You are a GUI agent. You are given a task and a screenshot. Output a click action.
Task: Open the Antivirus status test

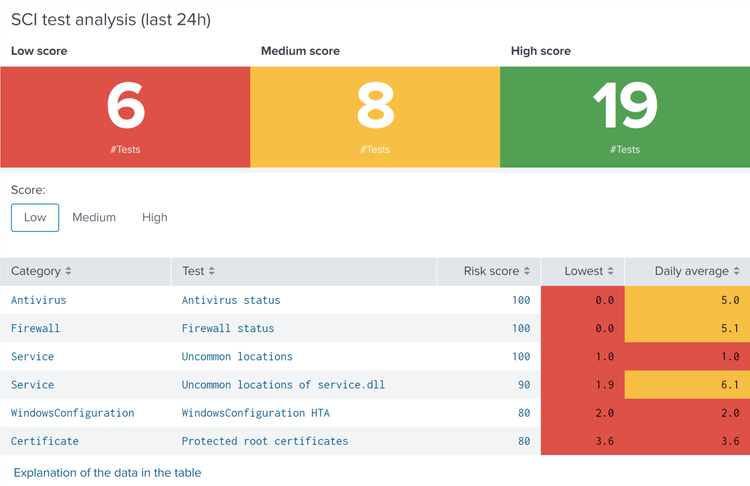[231, 300]
